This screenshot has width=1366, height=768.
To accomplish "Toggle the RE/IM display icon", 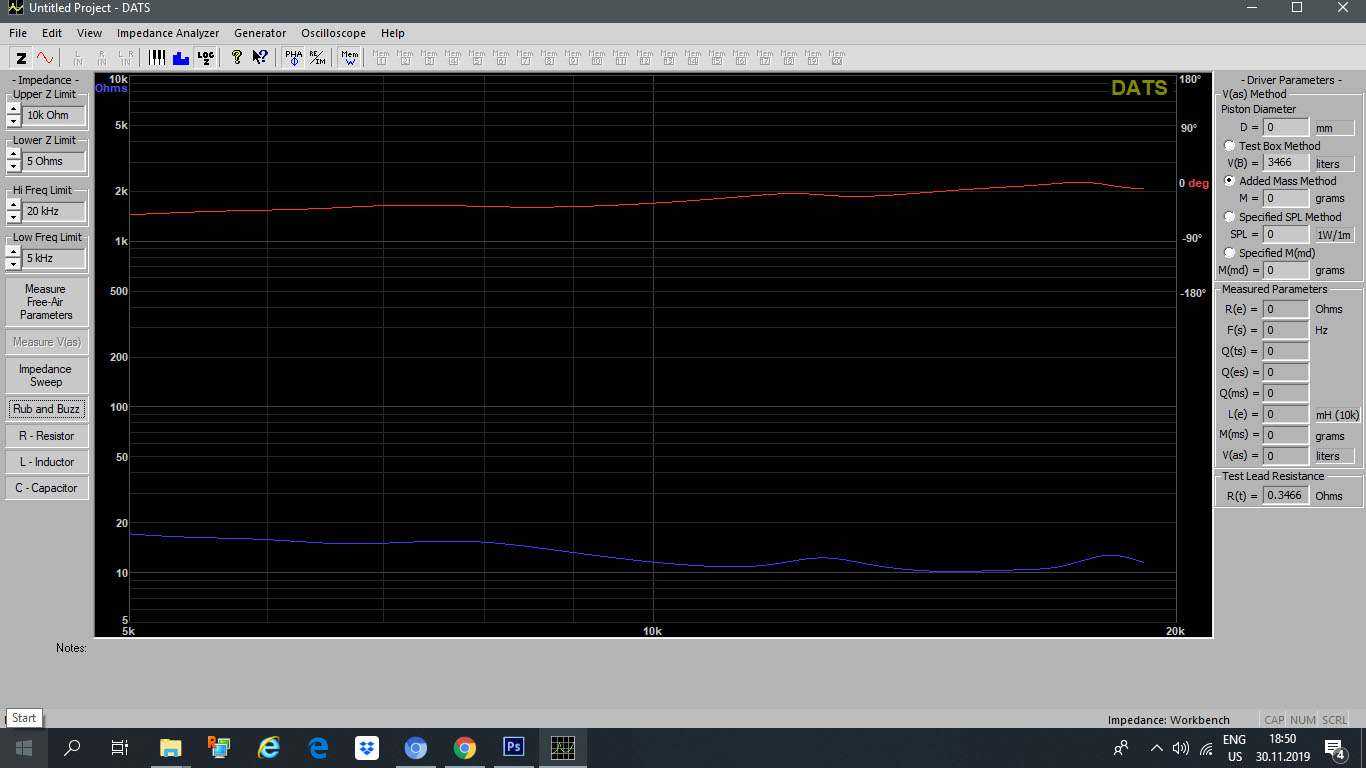I will tap(317, 58).
